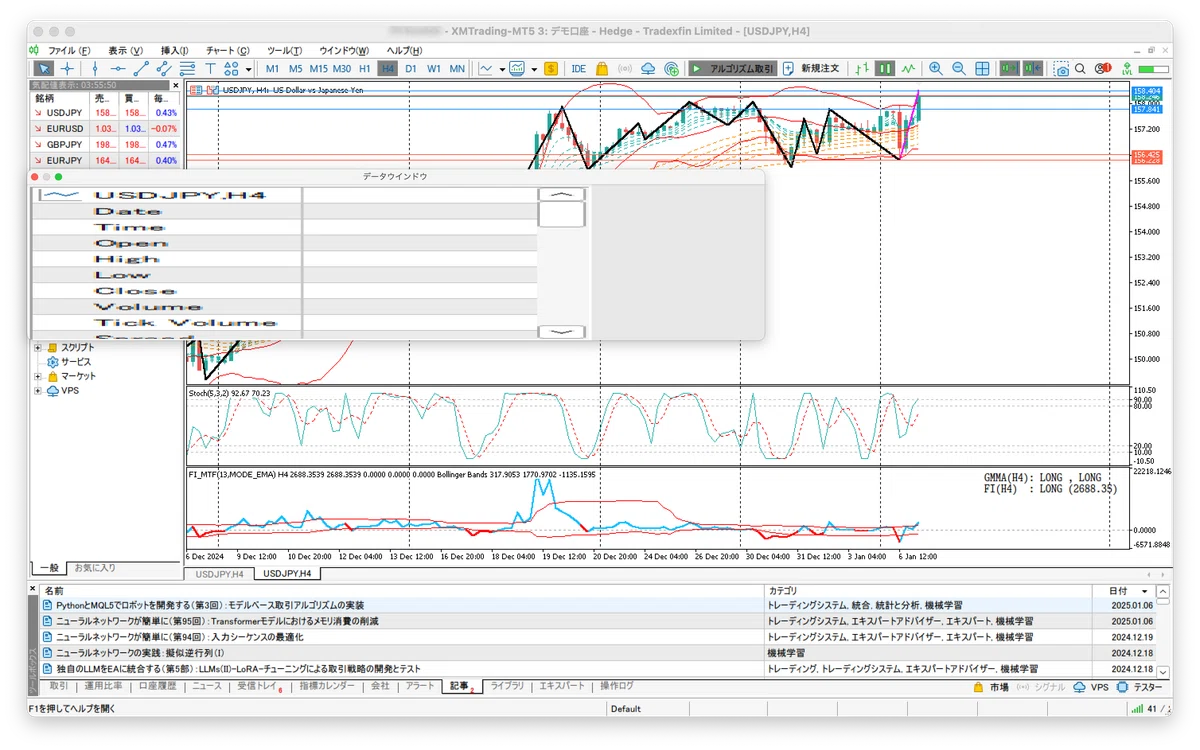Switch to second USDJPY,H4 chart tab
1200x750 pixels.
[x=286, y=574]
